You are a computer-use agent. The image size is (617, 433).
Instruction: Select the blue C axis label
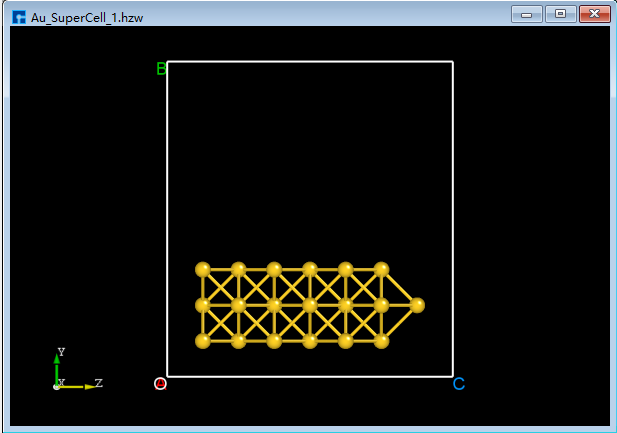459,383
